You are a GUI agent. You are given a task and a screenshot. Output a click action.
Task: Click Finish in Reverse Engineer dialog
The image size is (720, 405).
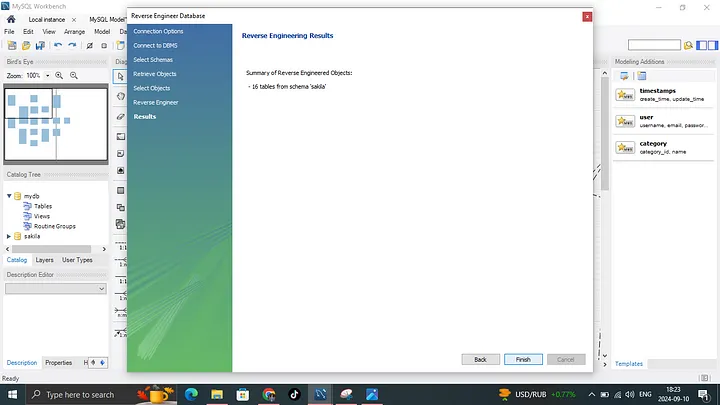[x=523, y=360]
